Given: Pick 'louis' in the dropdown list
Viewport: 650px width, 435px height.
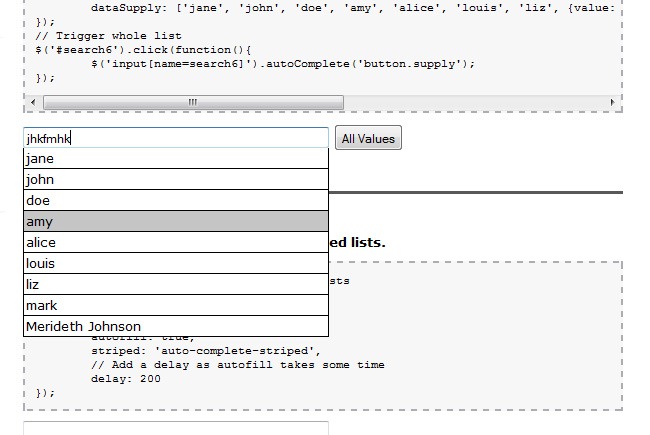Looking at the screenshot, I should 175,263.
